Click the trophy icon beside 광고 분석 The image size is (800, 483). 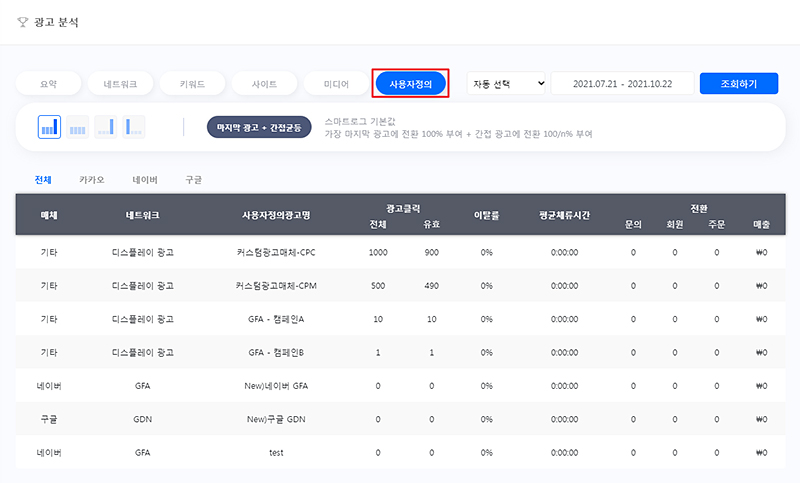22,22
